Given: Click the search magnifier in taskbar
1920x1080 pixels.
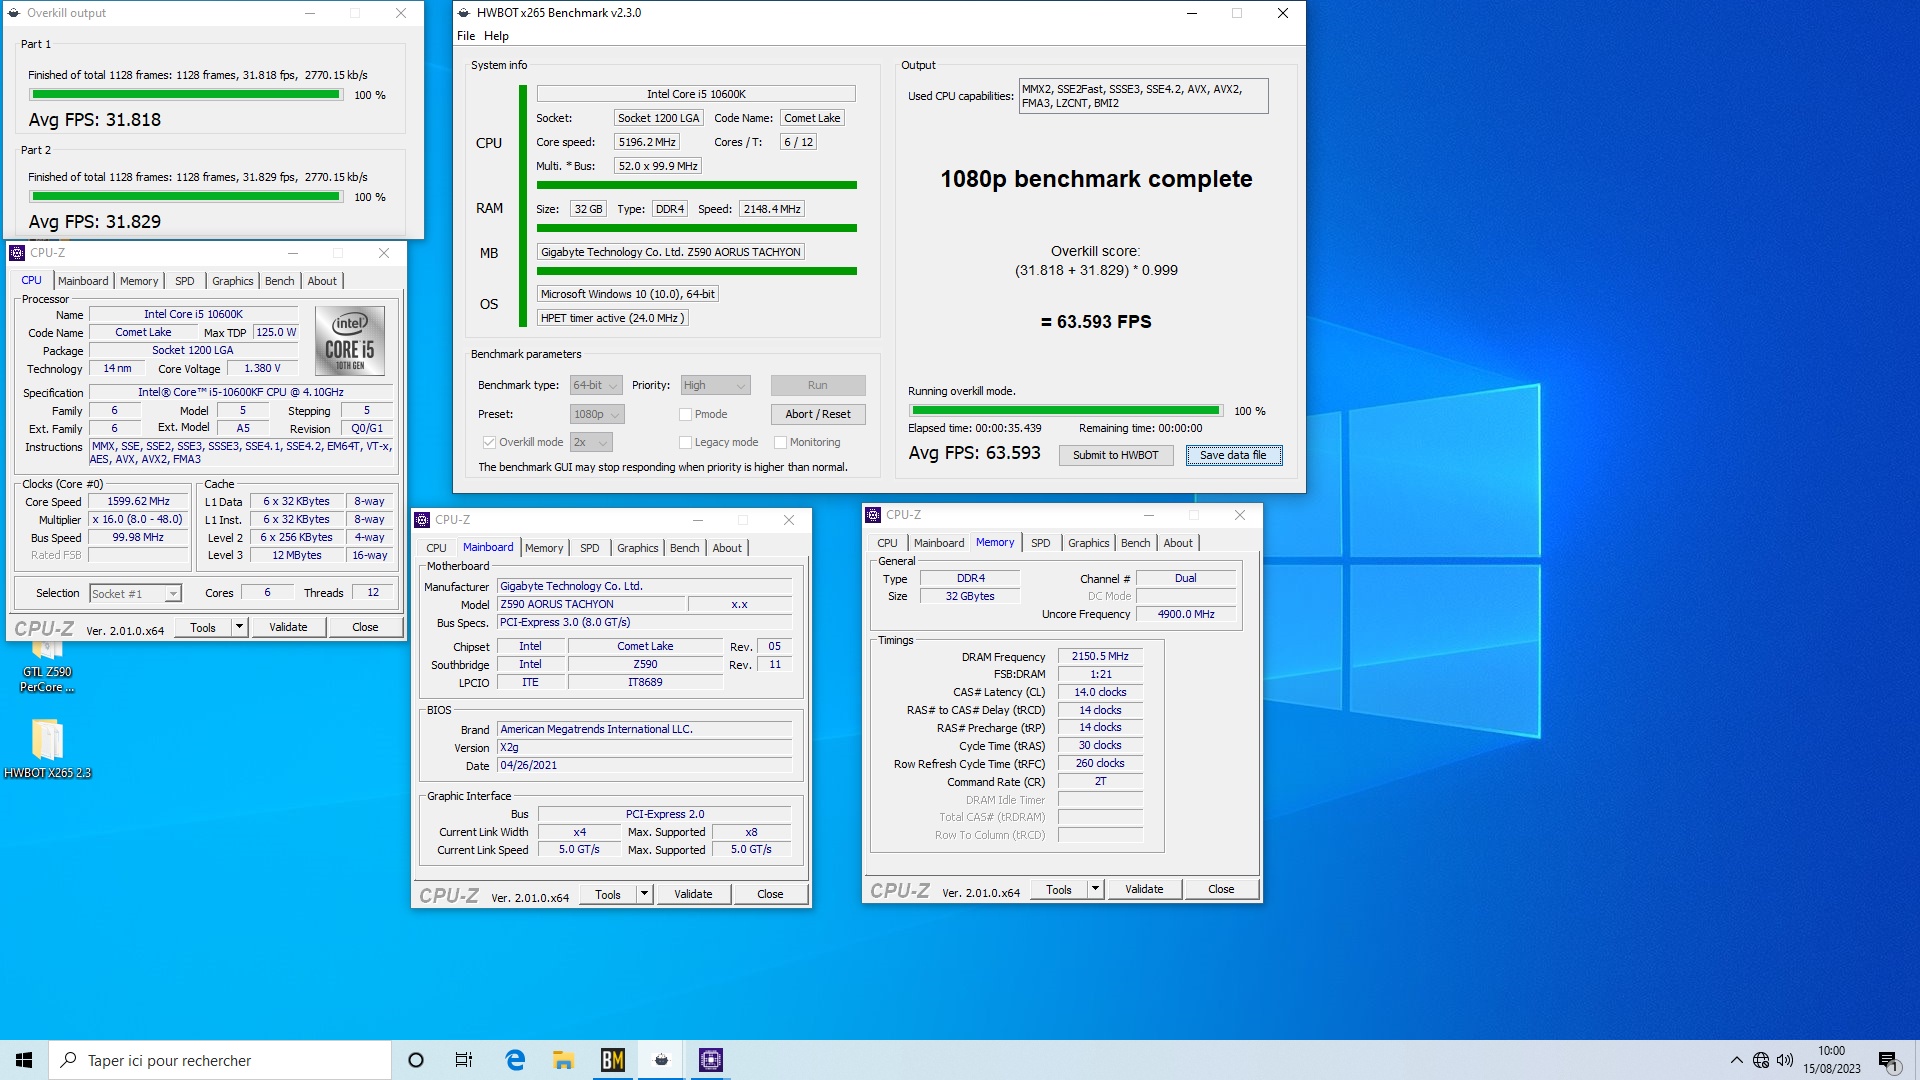Looking at the screenshot, I should [69, 1060].
